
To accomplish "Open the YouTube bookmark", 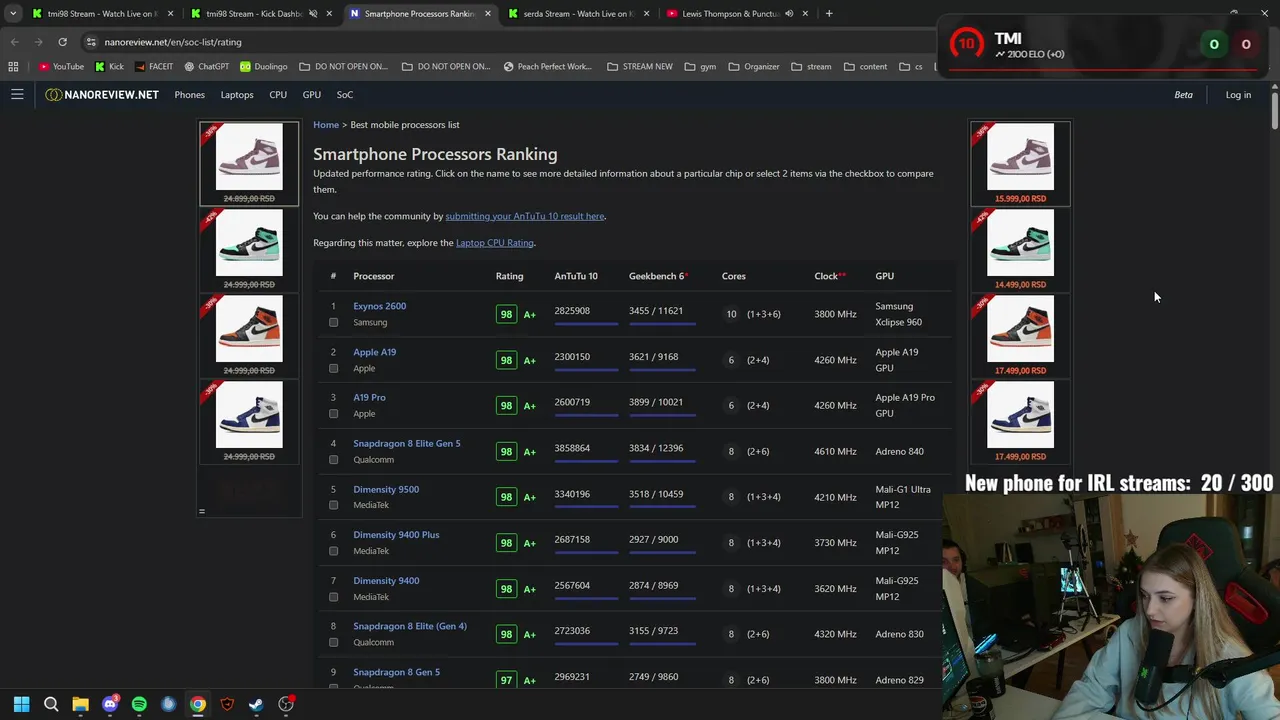I will click(61, 66).
